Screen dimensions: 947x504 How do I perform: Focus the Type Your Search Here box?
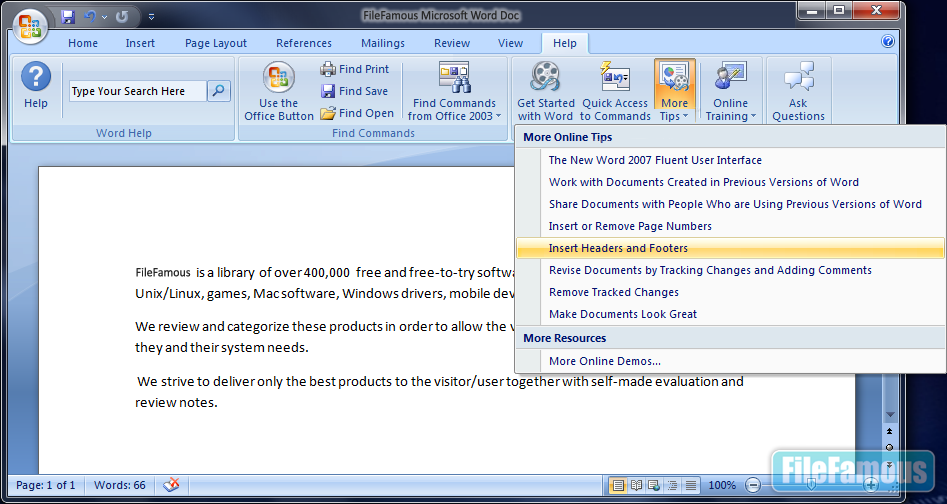(138, 91)
